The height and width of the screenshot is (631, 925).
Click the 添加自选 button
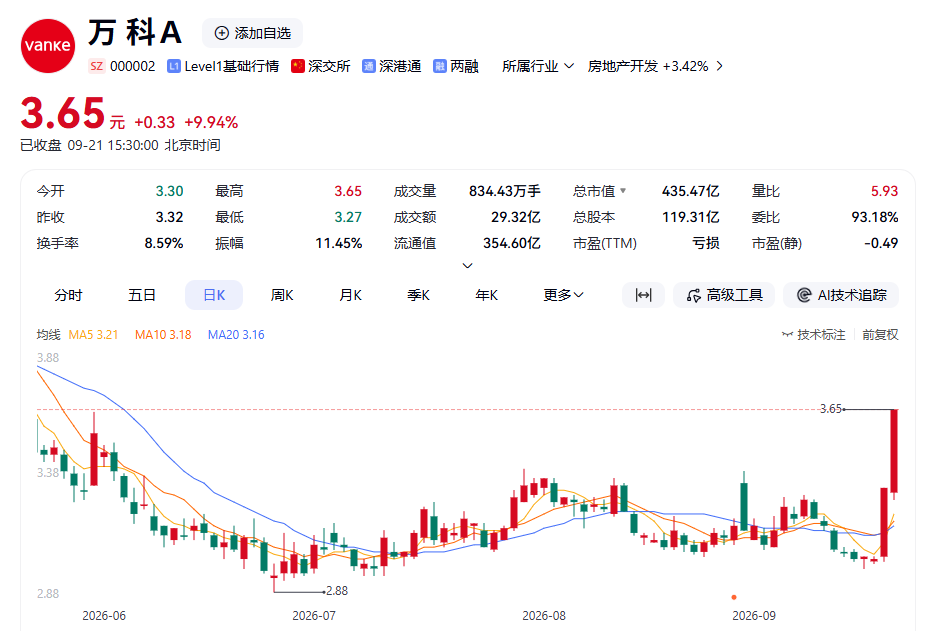tap(252, 33)
